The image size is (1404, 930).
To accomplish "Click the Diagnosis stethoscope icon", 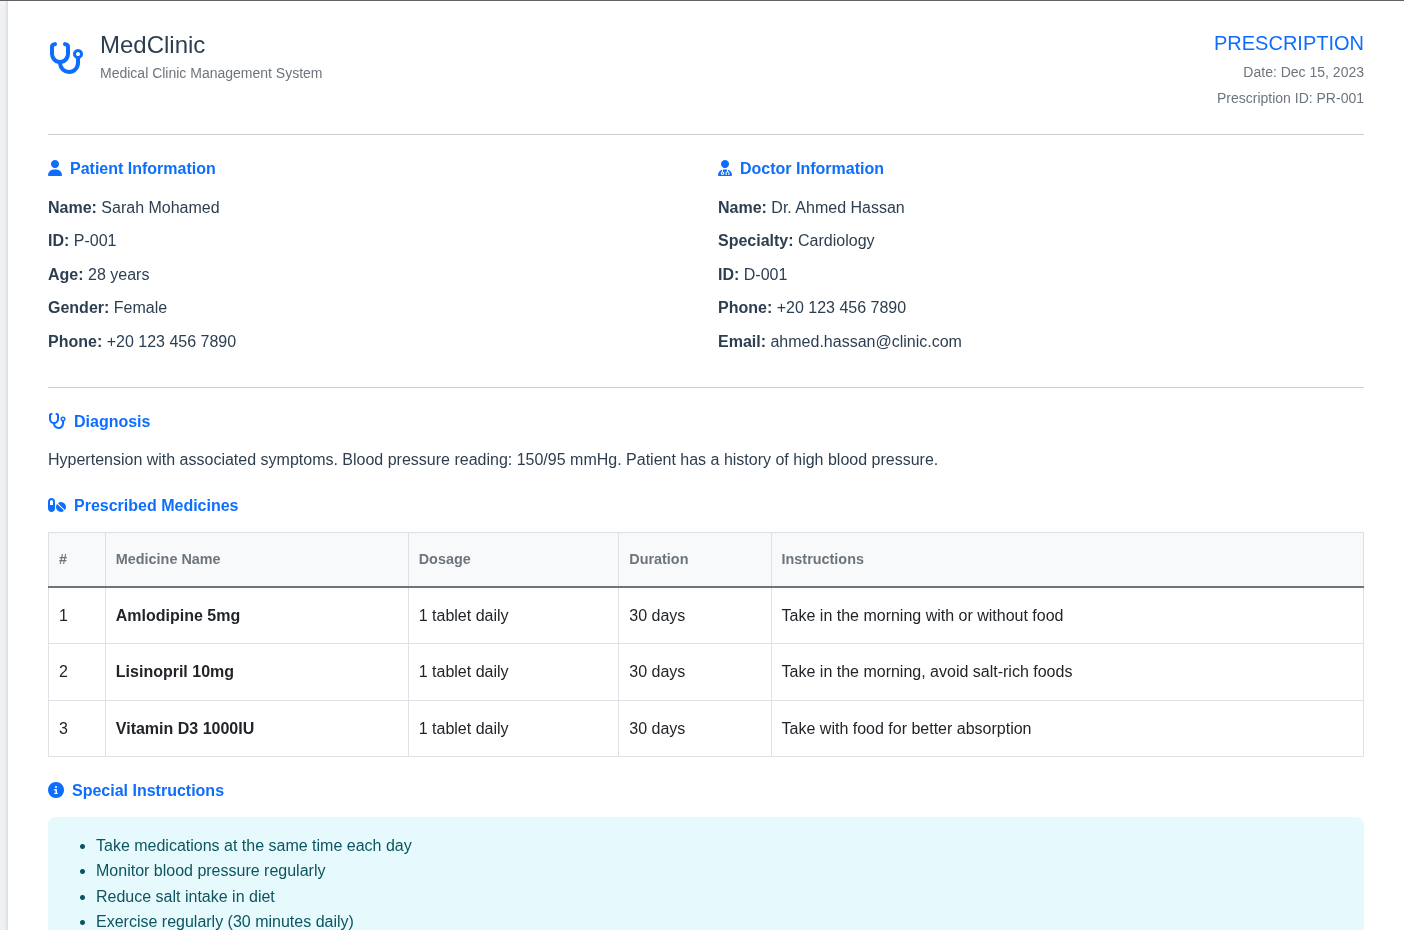I will [57, 421].
